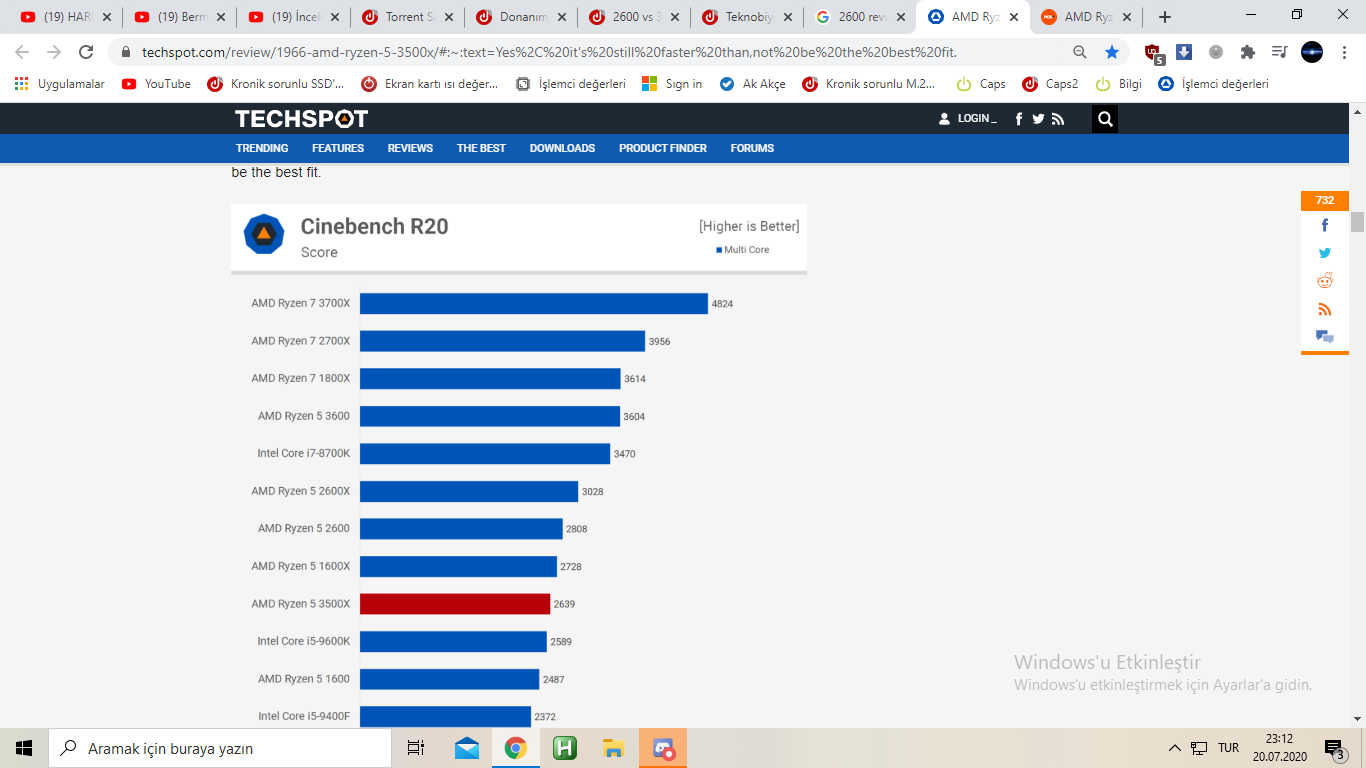Open Windows Start menu

coord(24,748)
